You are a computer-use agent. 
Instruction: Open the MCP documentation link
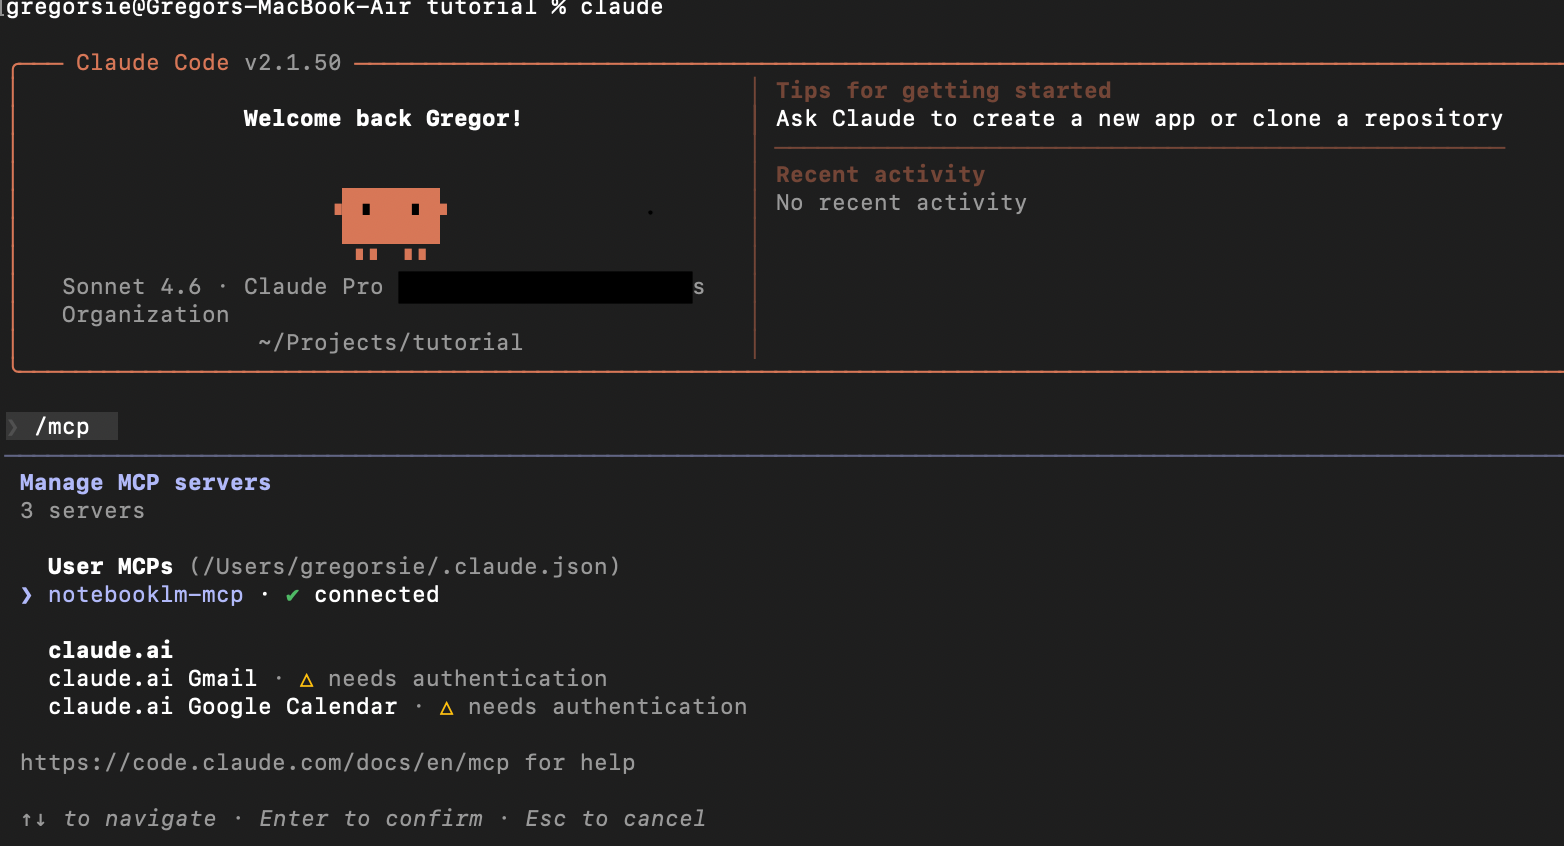pyautogui.click(x=267, y=762)
